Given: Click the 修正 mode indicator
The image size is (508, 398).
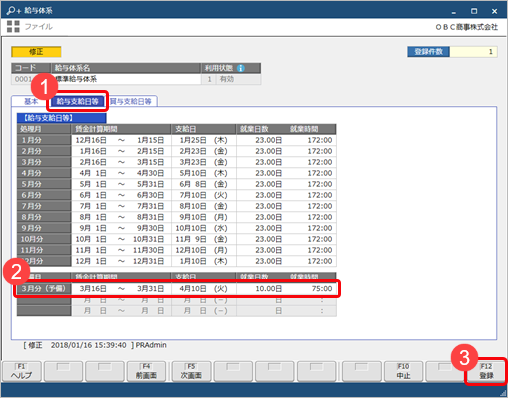Looking at the screenshot, I should point(36,52).
